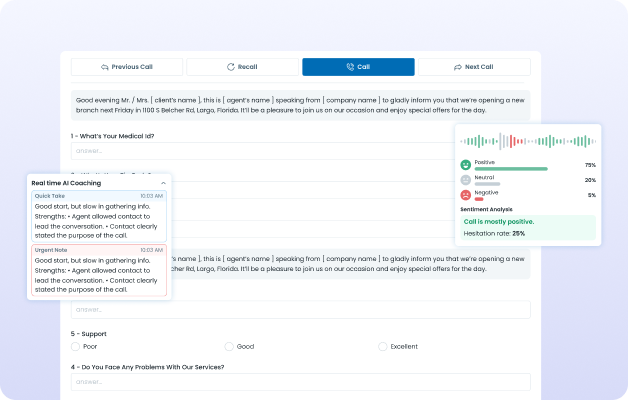Select the Poor support radio button

pos(76,346)
